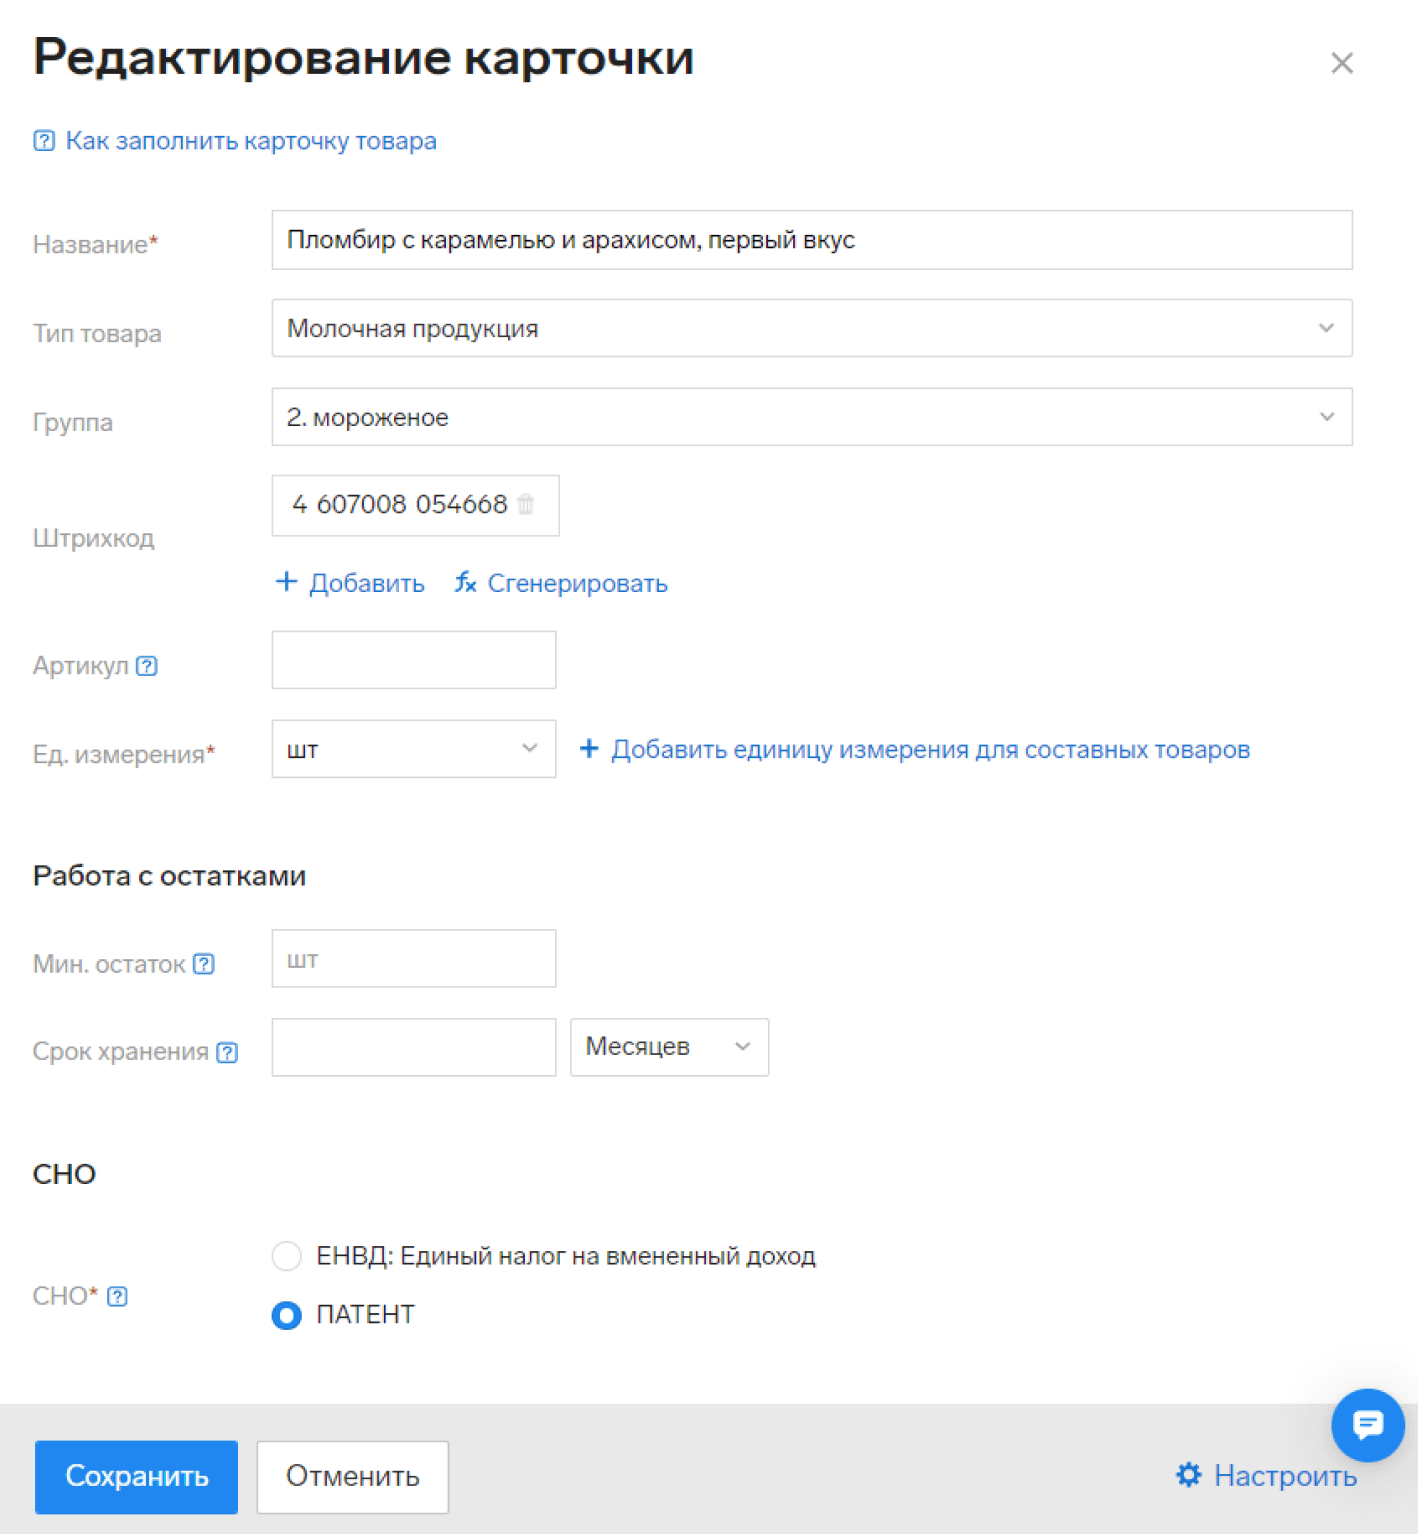Click the Тип товара dropdown chevron
Screen dimensions: 1418x1534
pyautogui.click(x=1326, y=328)
